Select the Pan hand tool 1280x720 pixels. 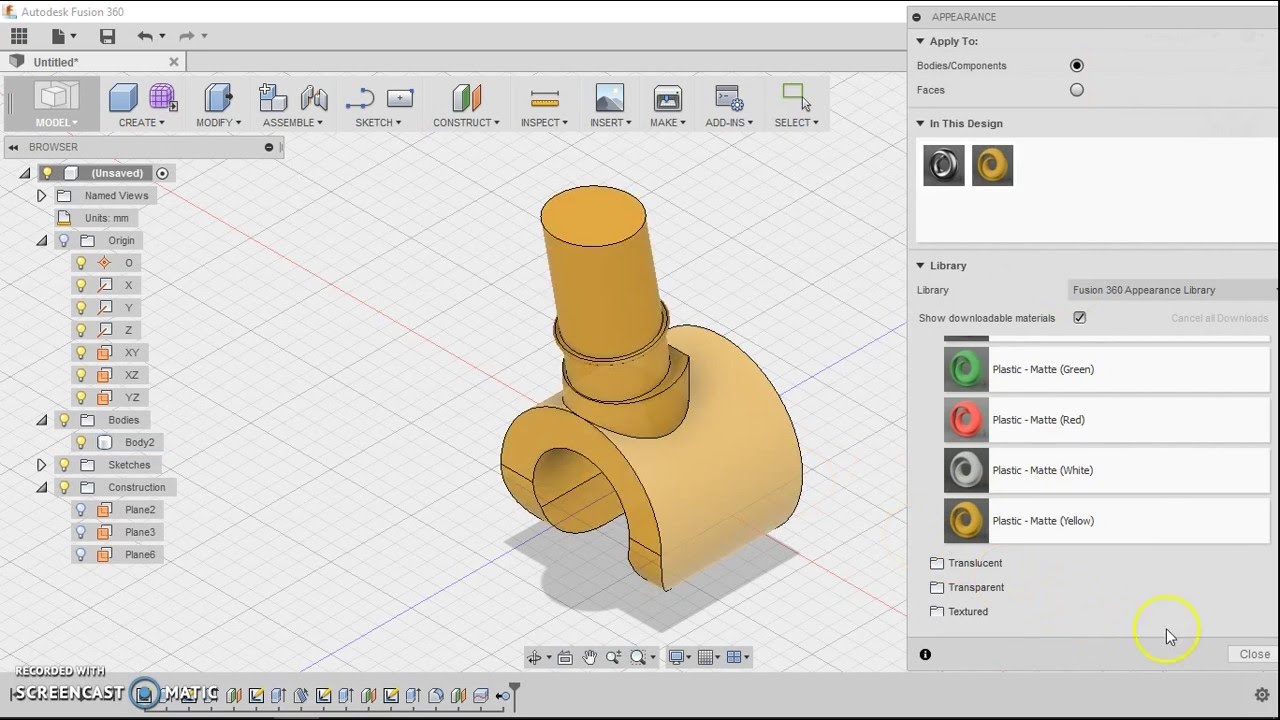tap(589, 657)
